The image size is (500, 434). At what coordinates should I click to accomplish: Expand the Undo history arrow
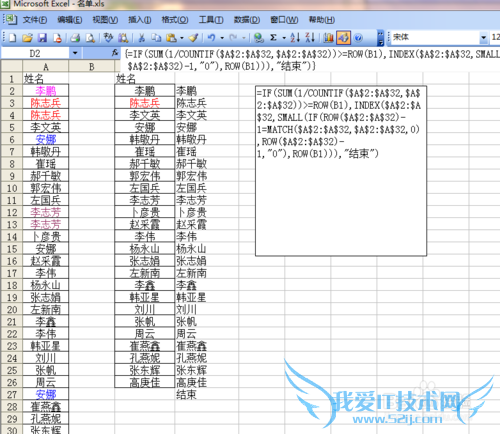[222, 38]
